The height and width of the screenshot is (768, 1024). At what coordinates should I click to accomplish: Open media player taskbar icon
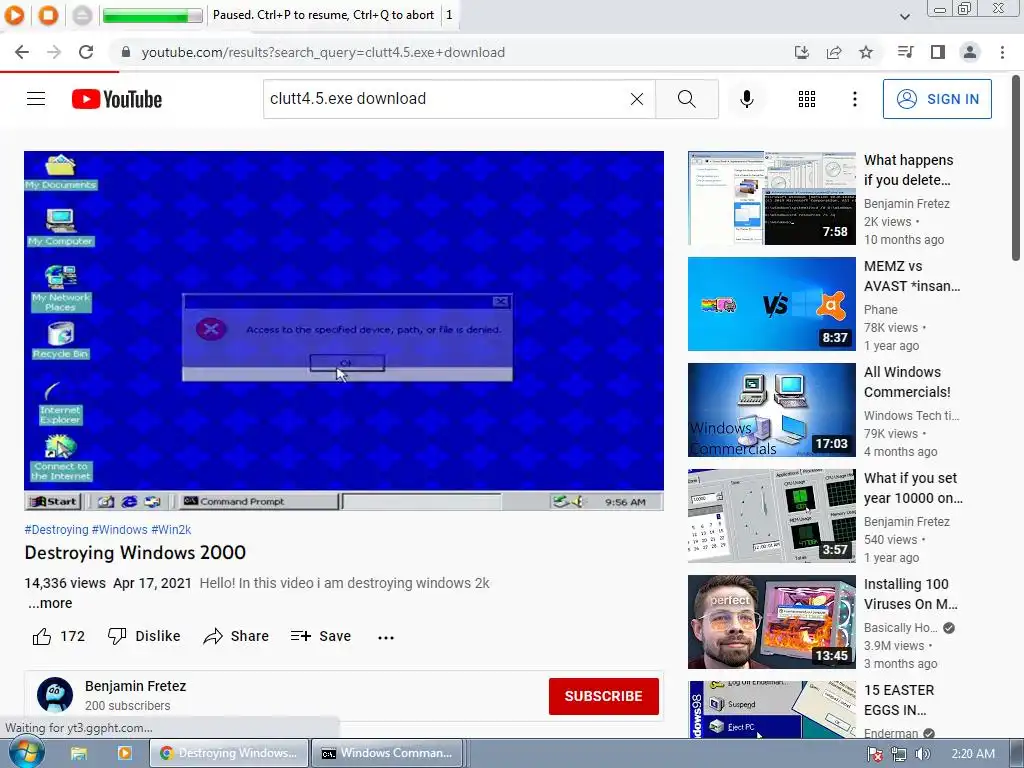(124, 753)
